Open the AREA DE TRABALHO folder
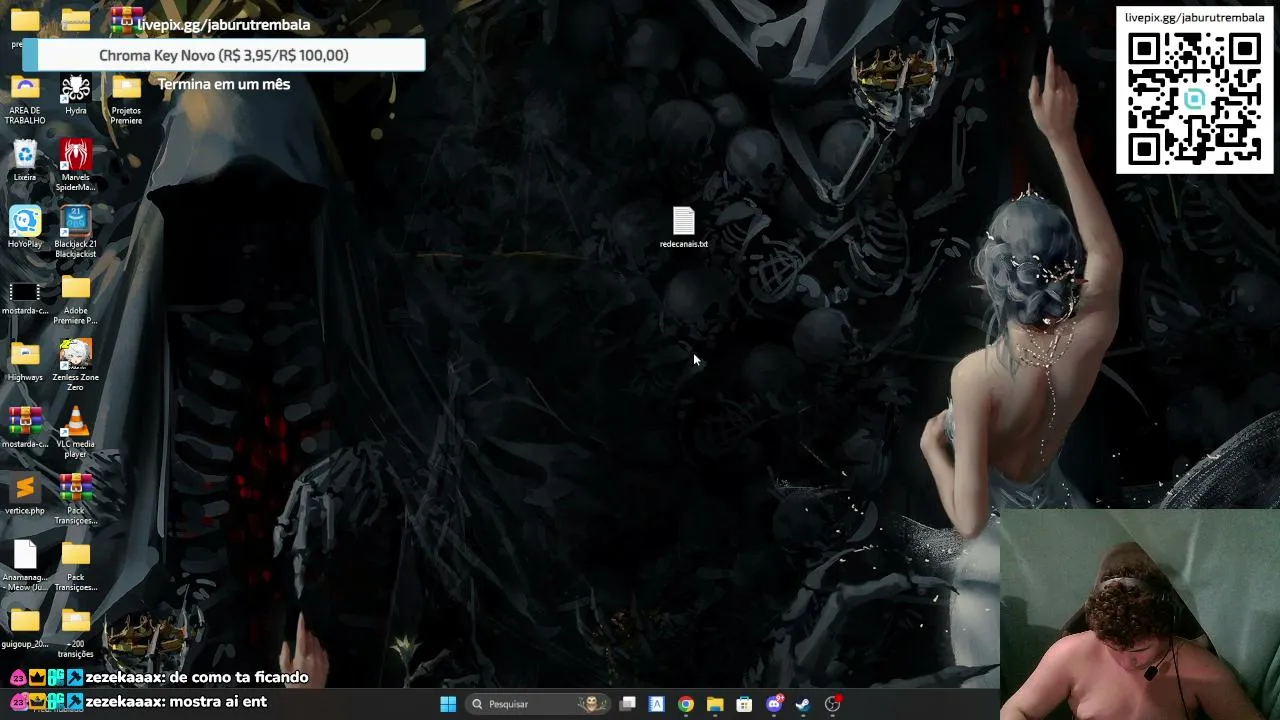Image resolution: width=1280 pixels, height=720 pixels. tap(25, 99)
